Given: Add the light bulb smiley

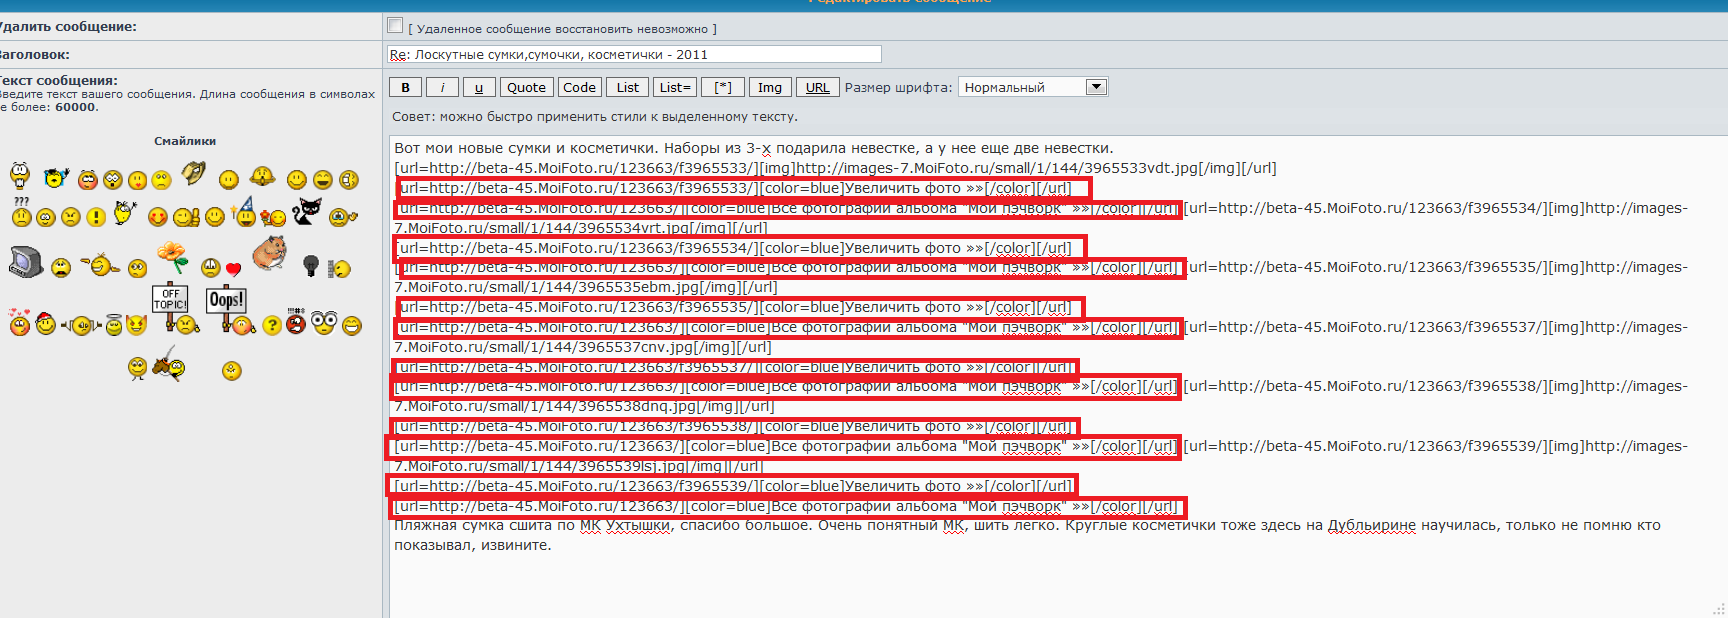Looking at the screenshot, I should click(x=311, y=266).
